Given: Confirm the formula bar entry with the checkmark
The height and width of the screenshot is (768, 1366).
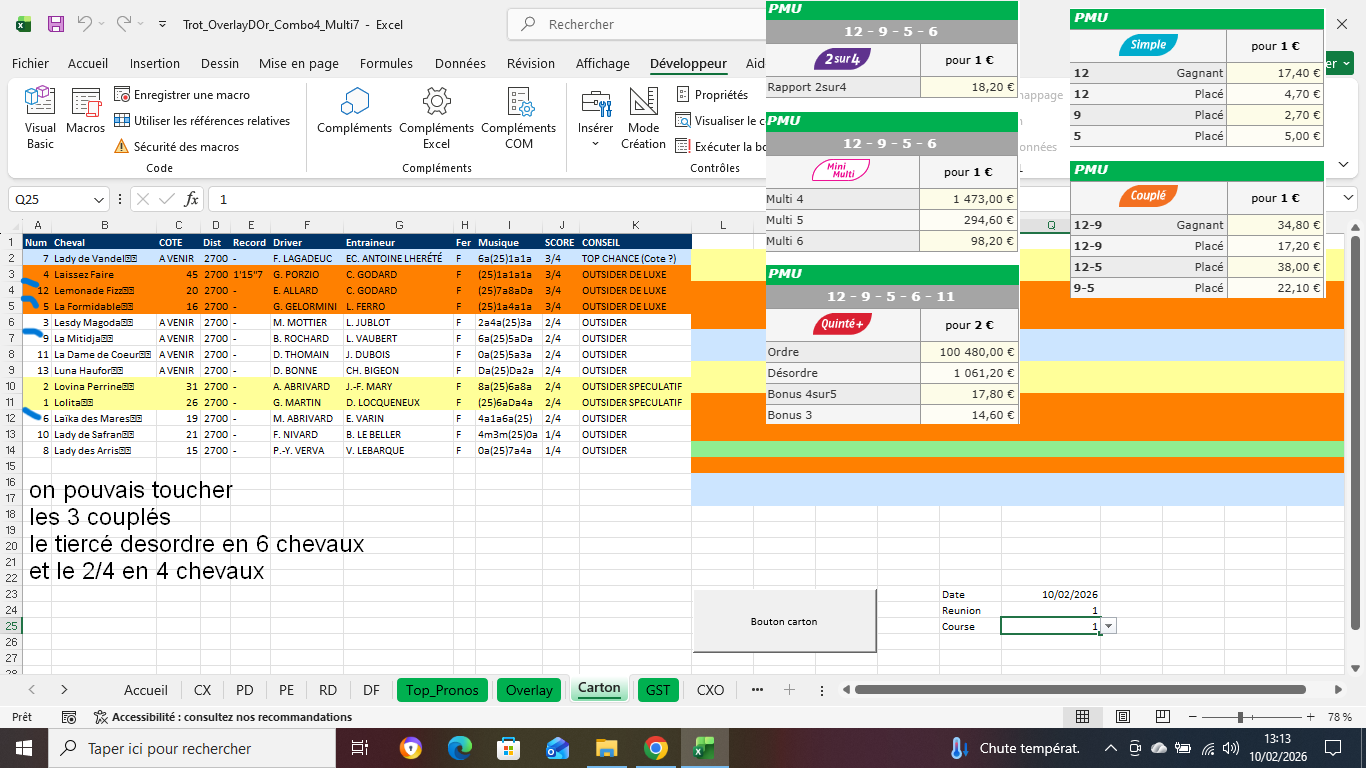Looking at the screenshot, I should 166,199.
